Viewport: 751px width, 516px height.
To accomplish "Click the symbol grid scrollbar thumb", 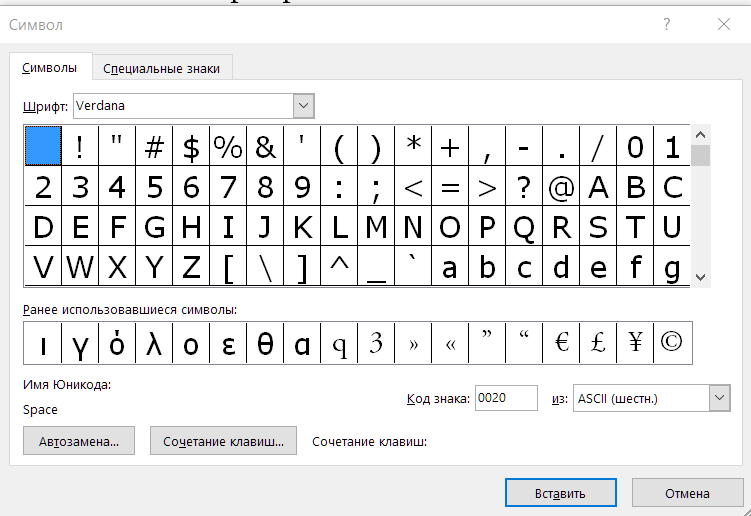I will tap(700, 155).
